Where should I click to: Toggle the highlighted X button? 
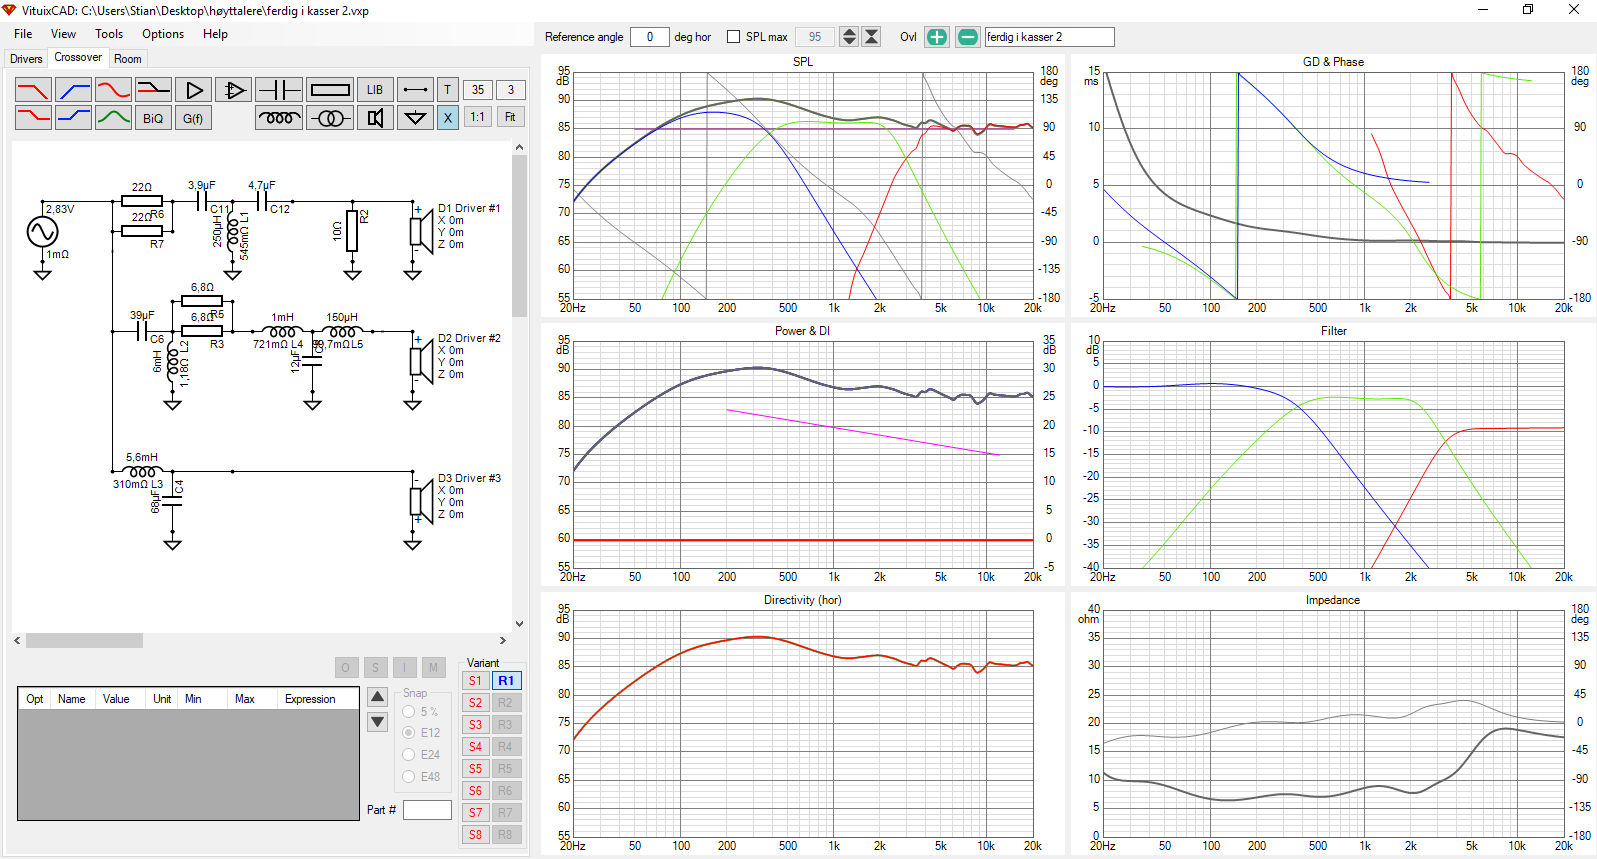click(x=448, y=118)
